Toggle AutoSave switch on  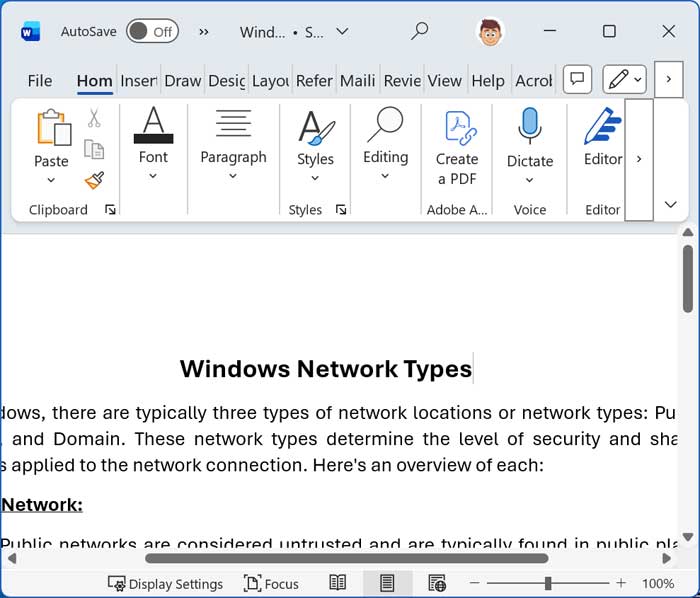152,31
